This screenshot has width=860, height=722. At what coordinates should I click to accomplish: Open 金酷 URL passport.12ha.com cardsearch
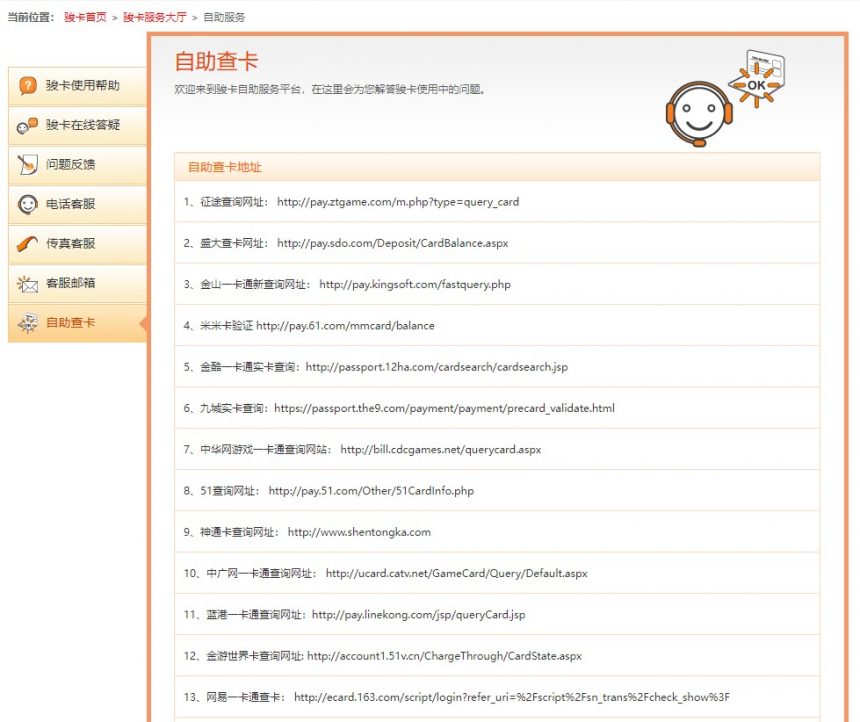click(437, 367)
